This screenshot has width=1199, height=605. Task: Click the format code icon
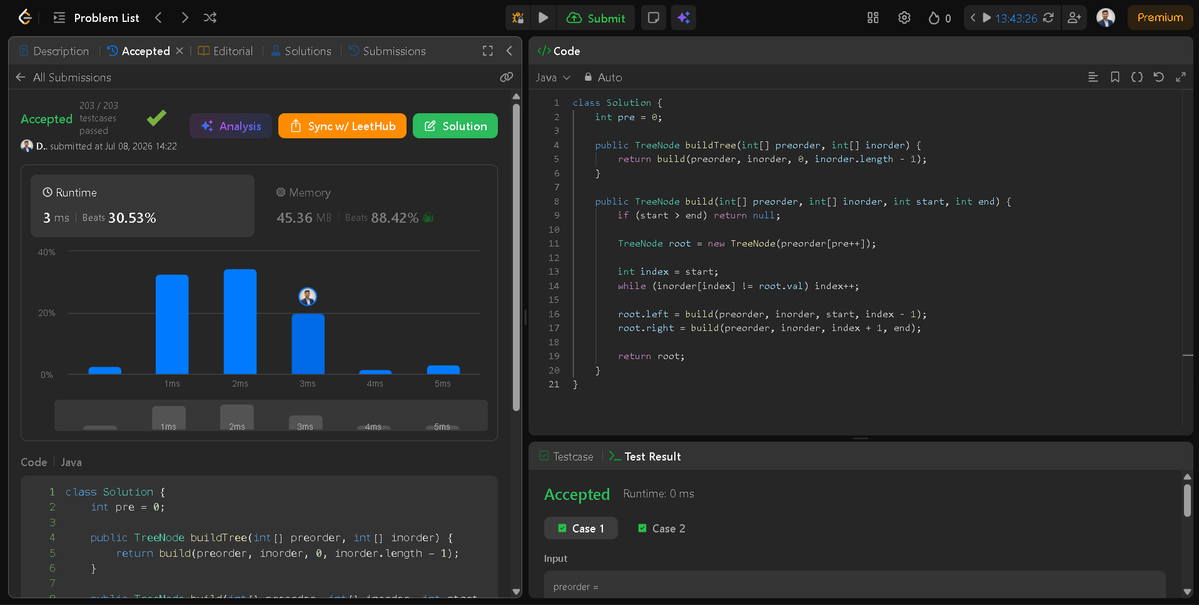[x=1093, y=77]
